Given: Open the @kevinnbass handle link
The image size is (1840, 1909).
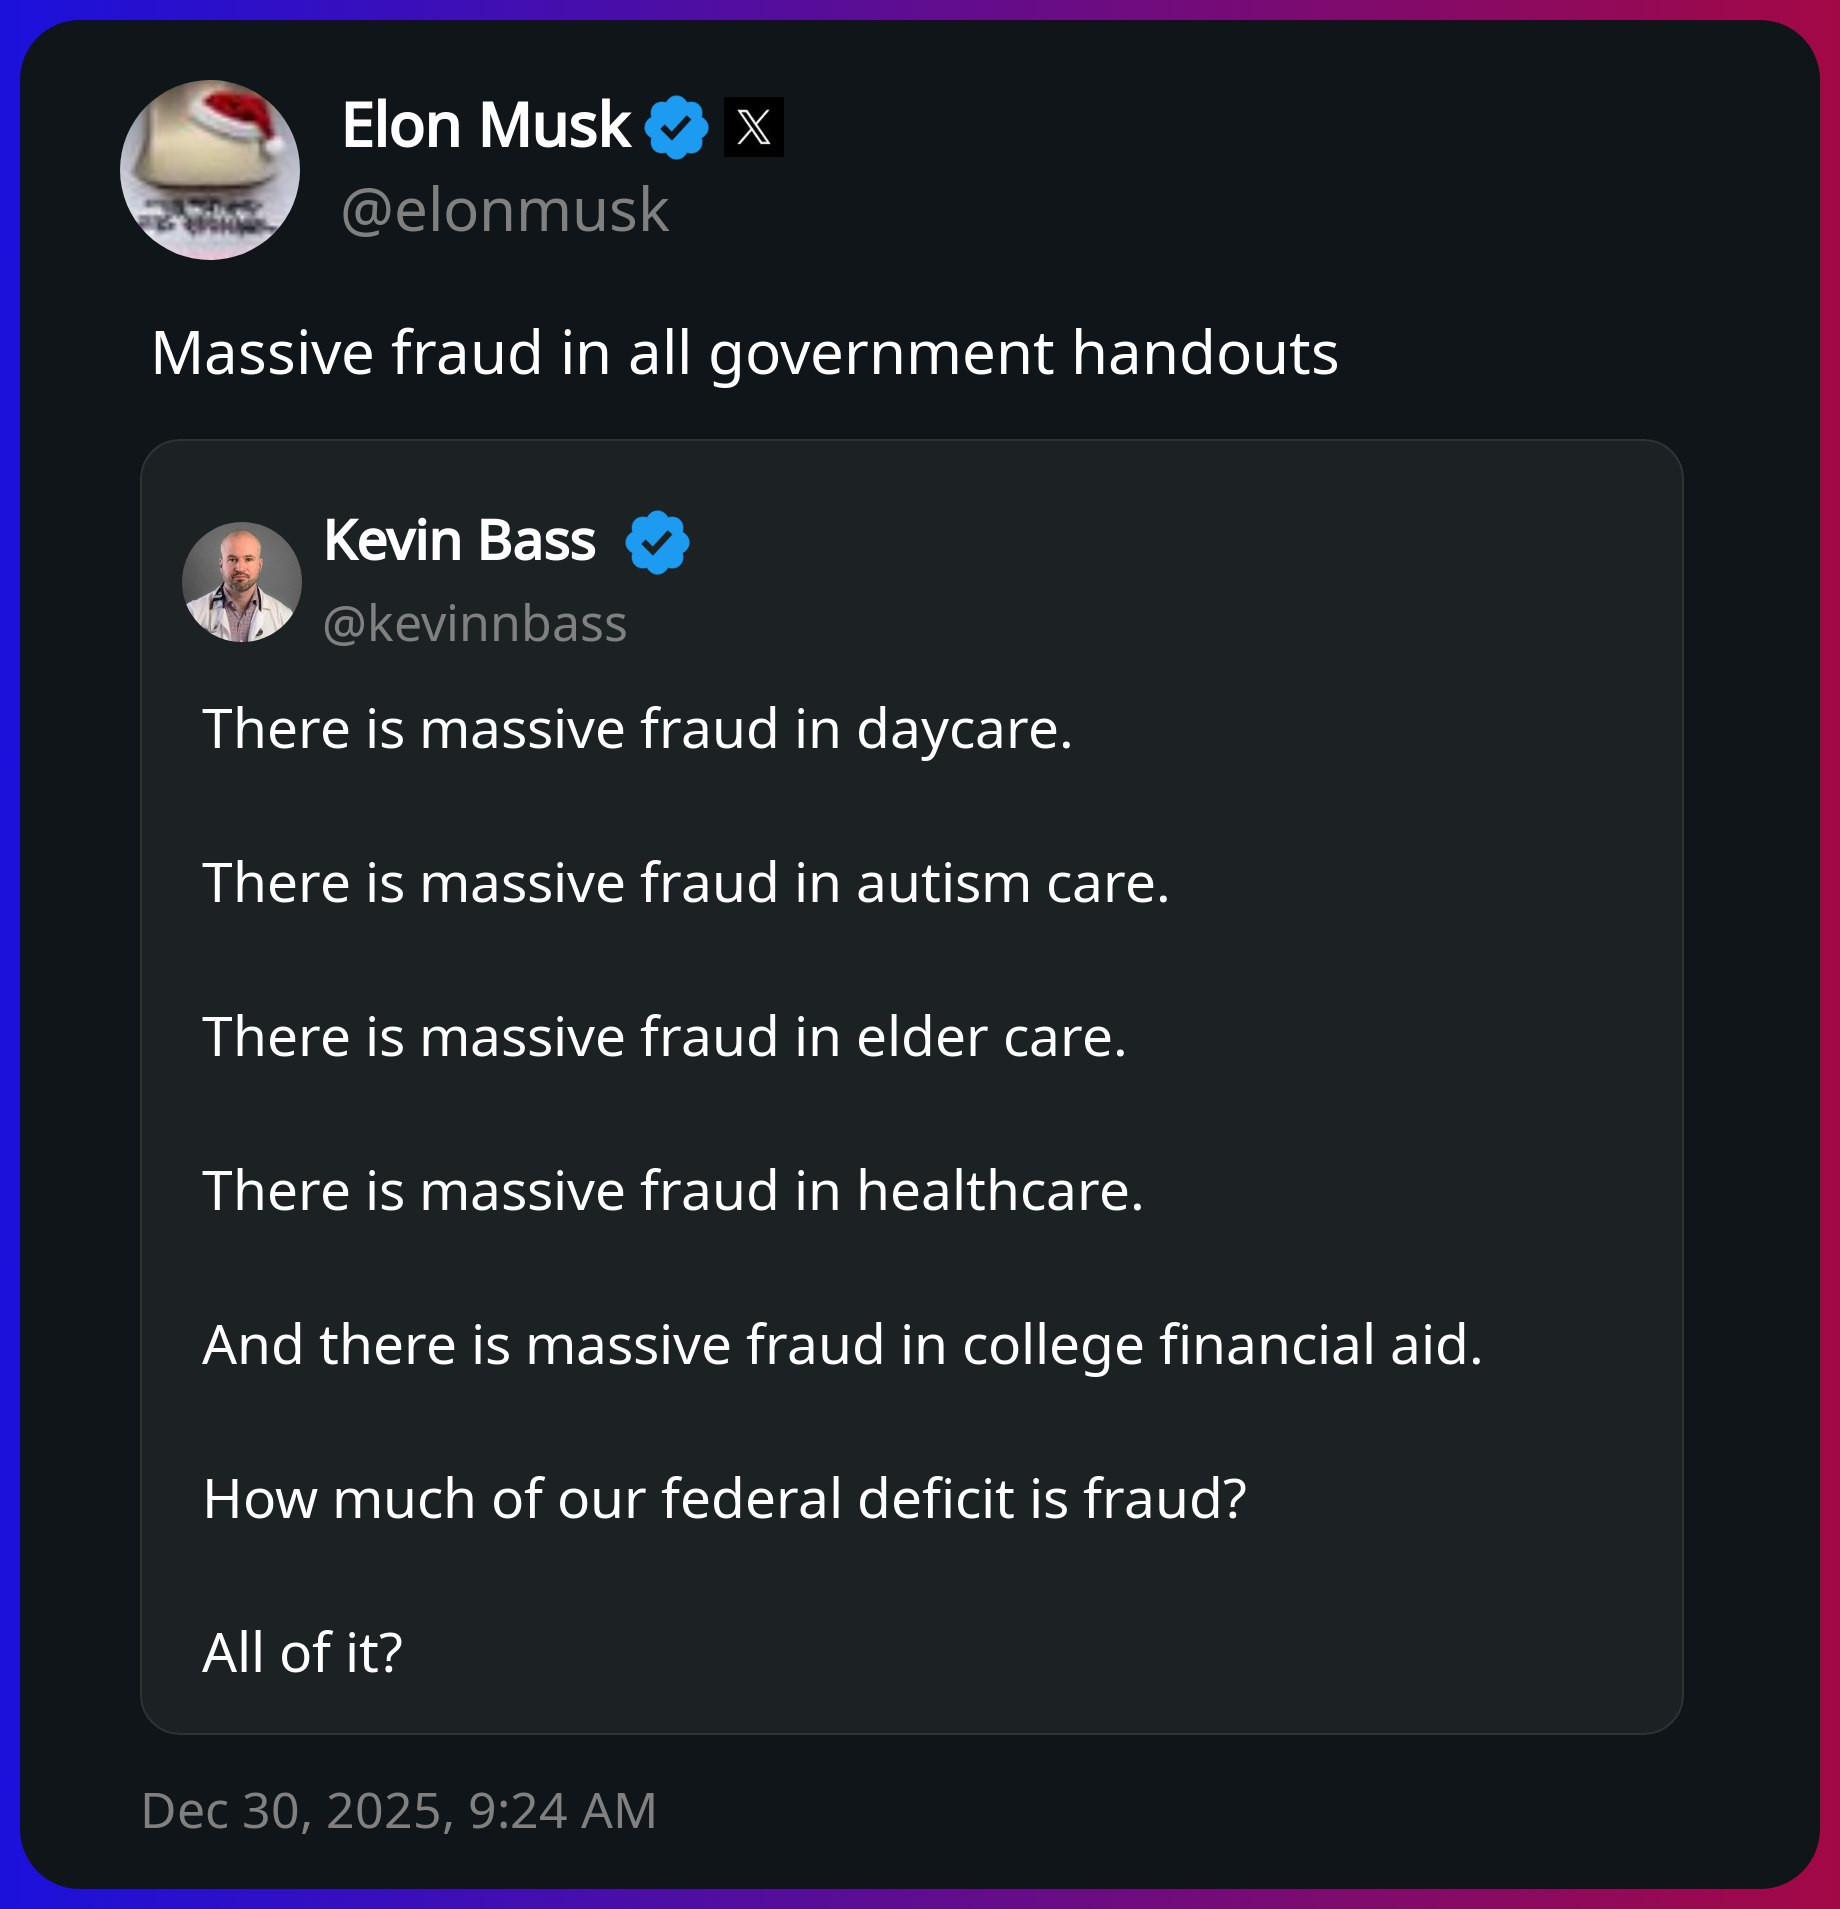Looking at the screenshot, I should pos(475,624).
